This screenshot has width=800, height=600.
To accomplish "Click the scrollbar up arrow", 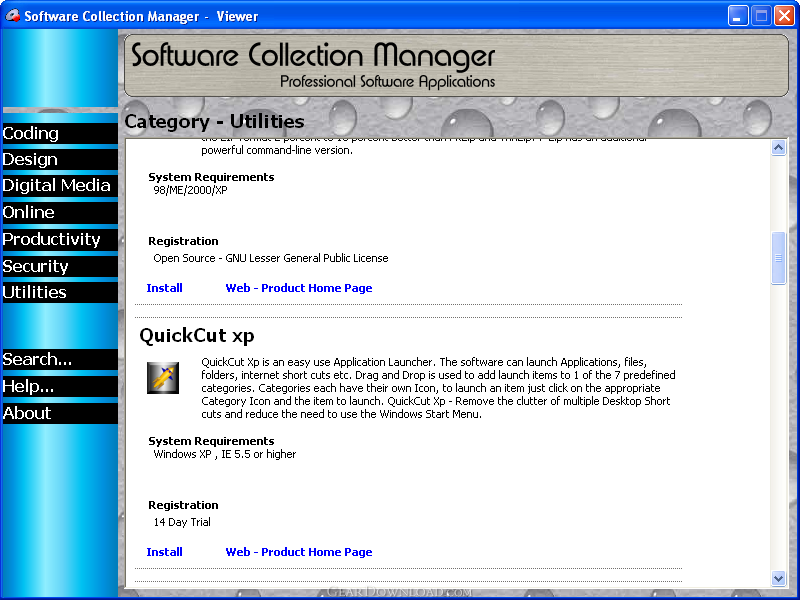I will coord(778,148).
